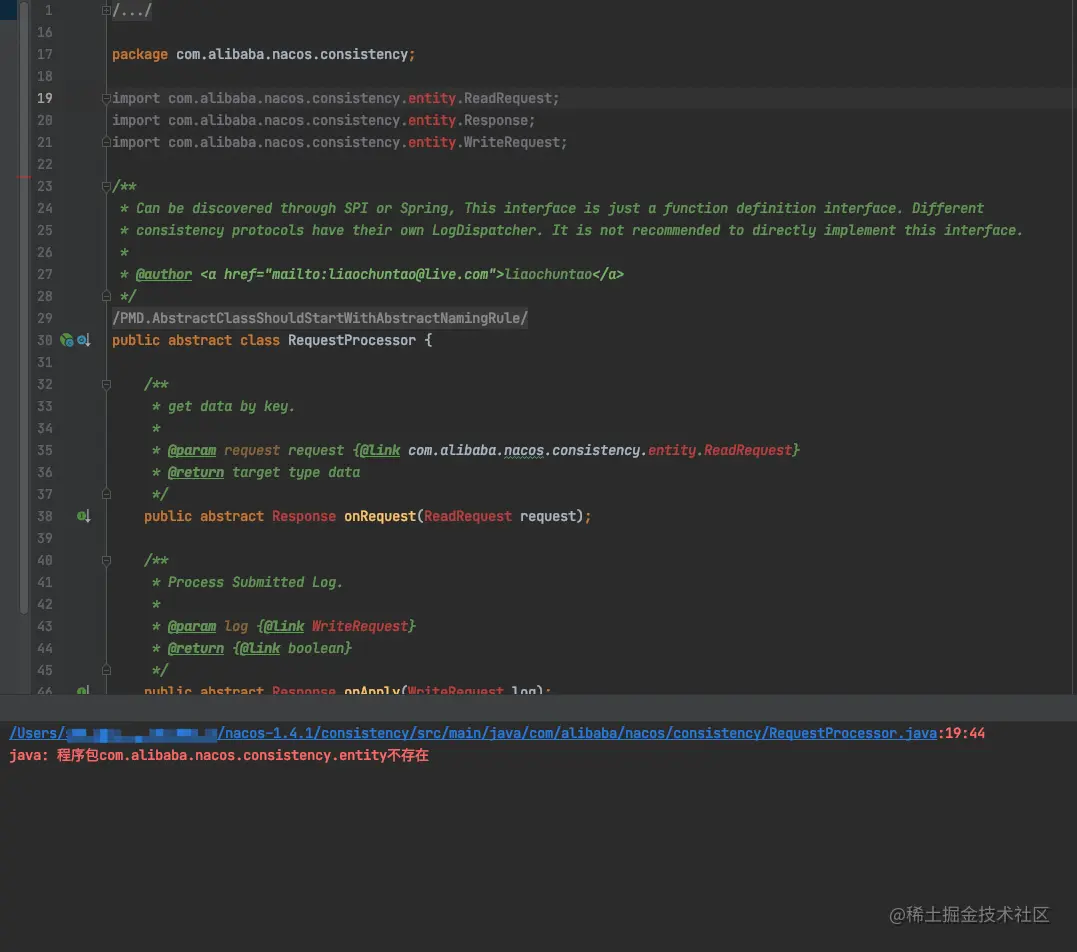This screenshot has height=952, width=1077.
Task: Click the ':19:44' position after the file path
Action: pyautogui.click(x=961, y=733)
